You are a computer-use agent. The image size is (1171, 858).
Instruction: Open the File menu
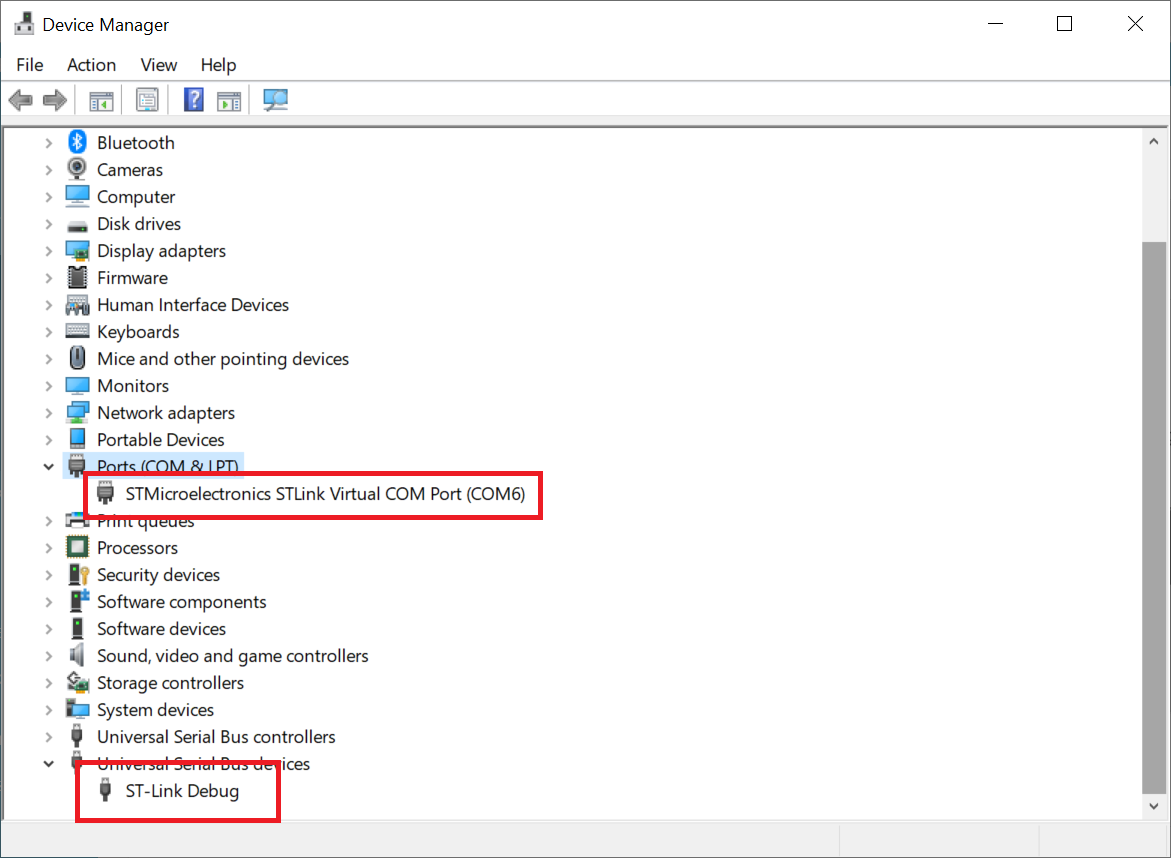pos(30,65)
